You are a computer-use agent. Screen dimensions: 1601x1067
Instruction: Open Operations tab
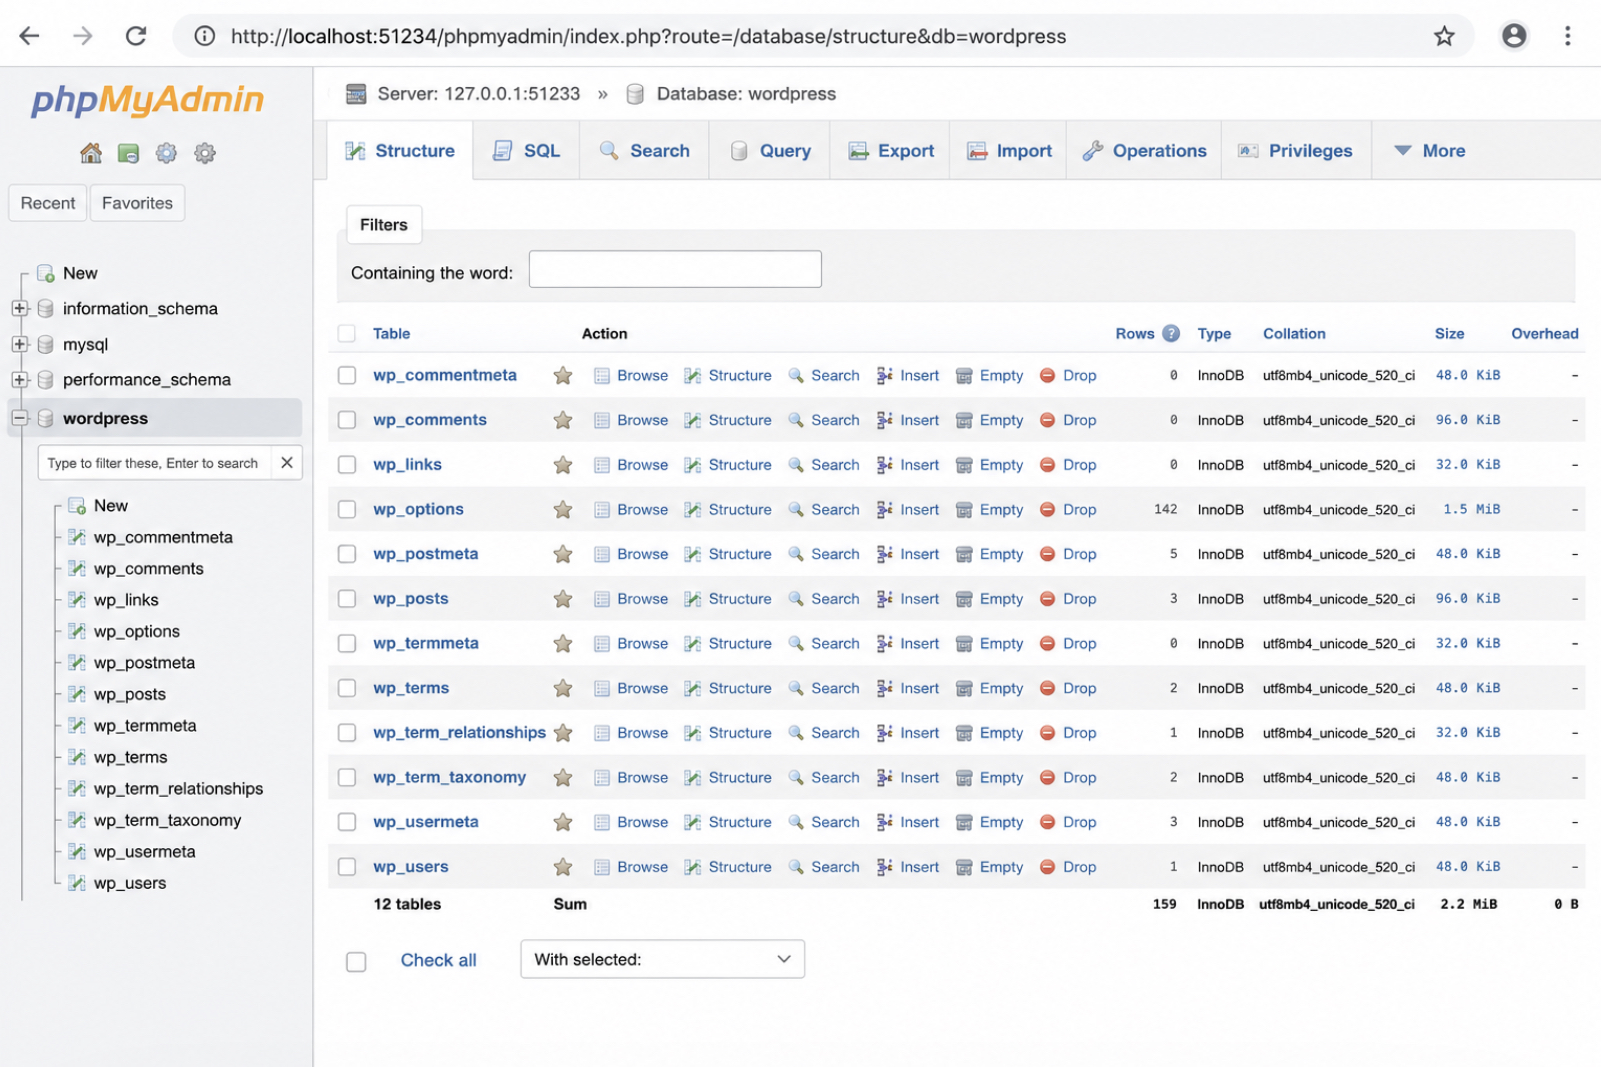point(1145,151)
